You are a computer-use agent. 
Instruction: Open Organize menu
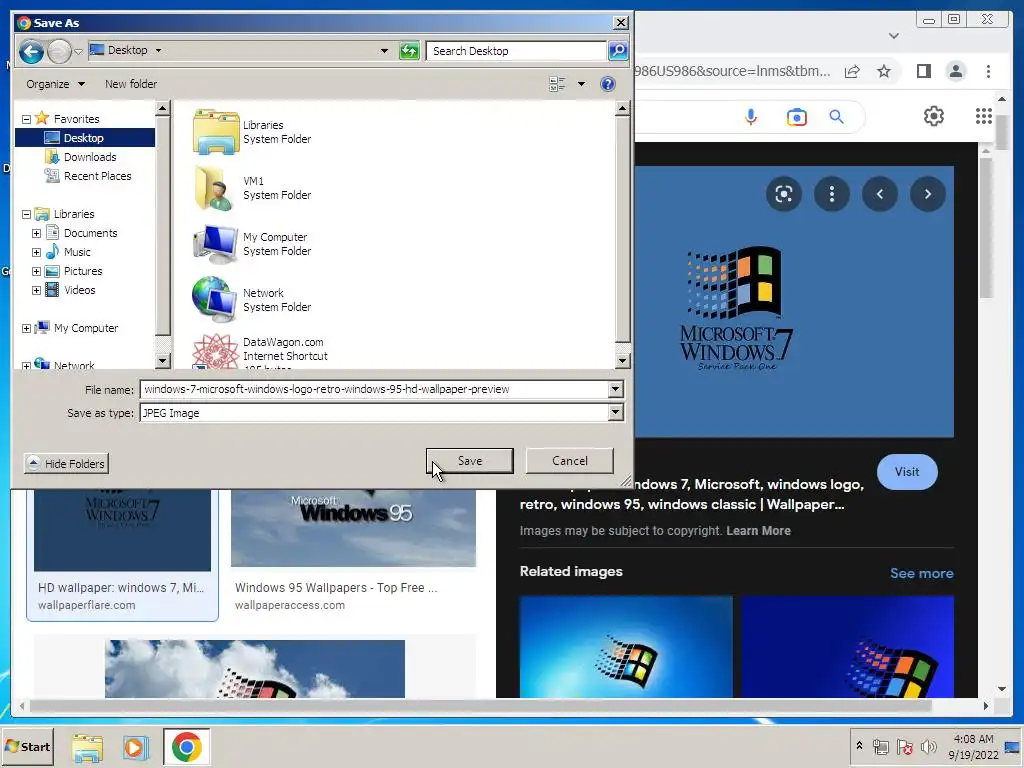56,84
